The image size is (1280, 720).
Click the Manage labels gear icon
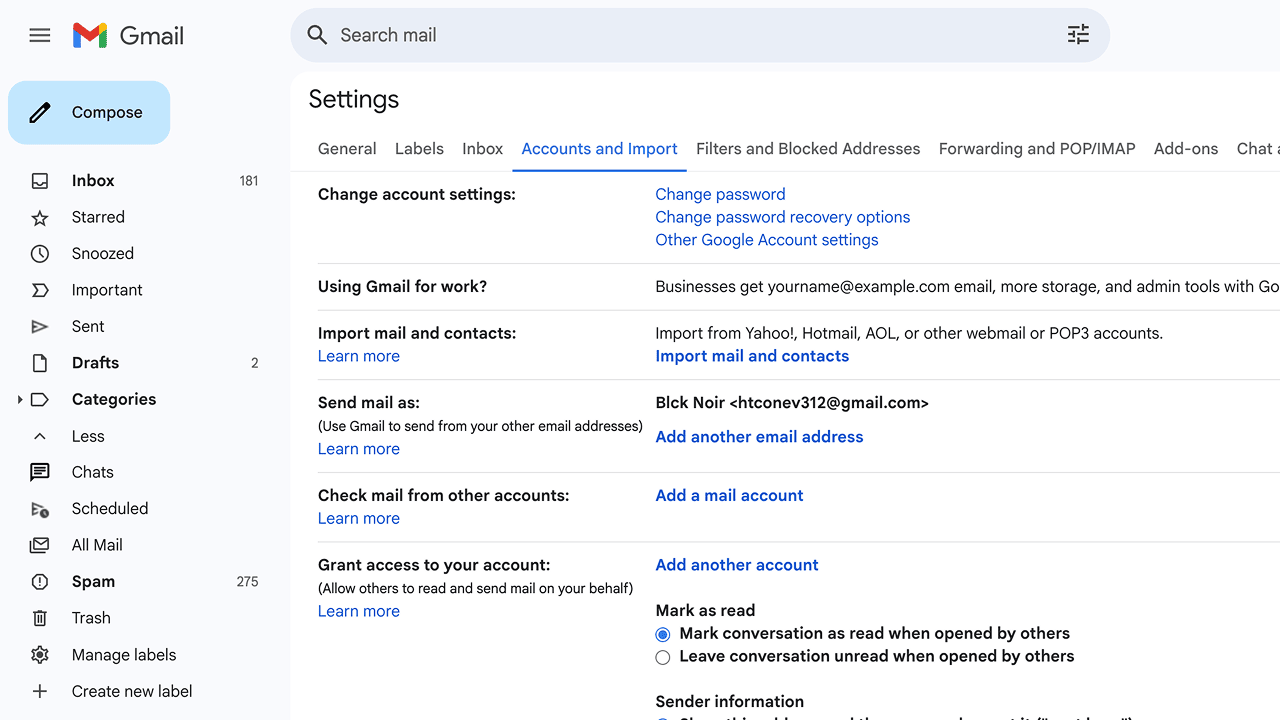pyautogui.click(x=40, y=655)
